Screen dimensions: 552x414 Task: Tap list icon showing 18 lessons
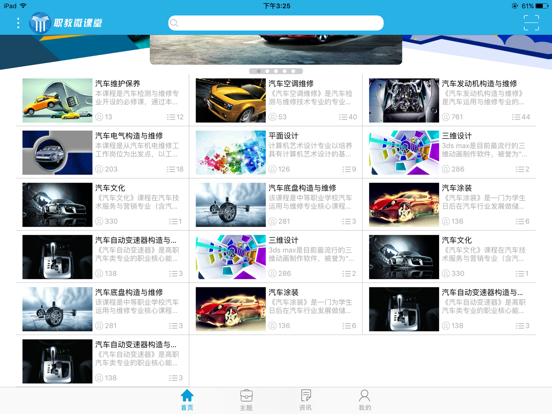[171, 169]
